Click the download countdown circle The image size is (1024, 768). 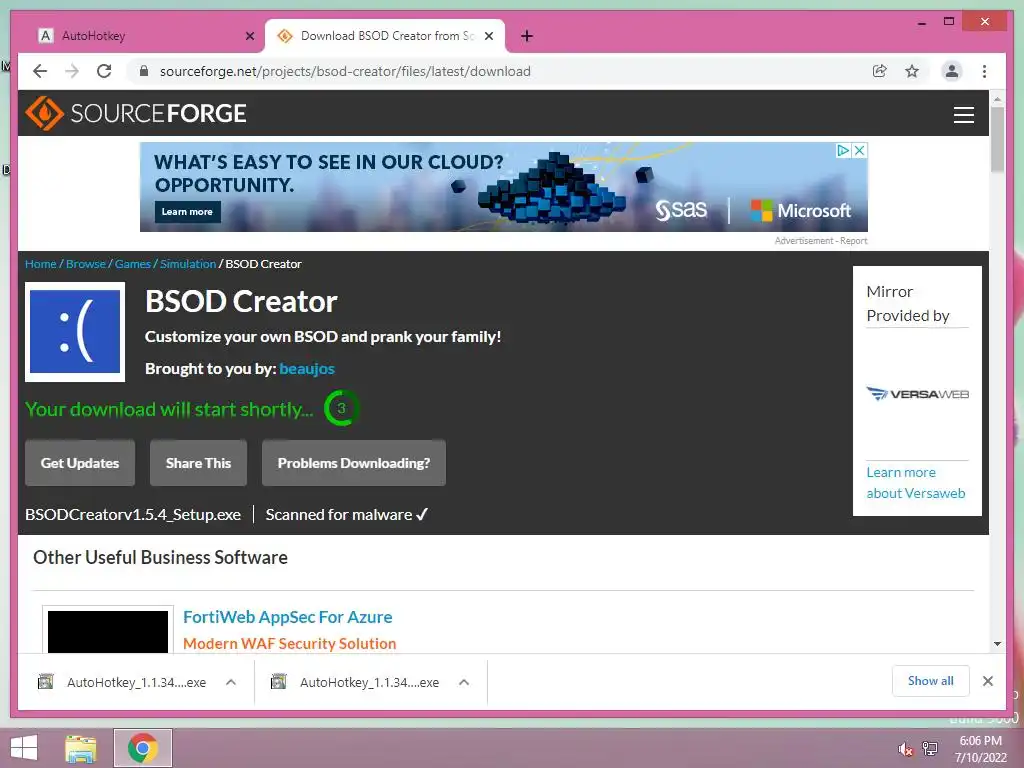point(341,408)
